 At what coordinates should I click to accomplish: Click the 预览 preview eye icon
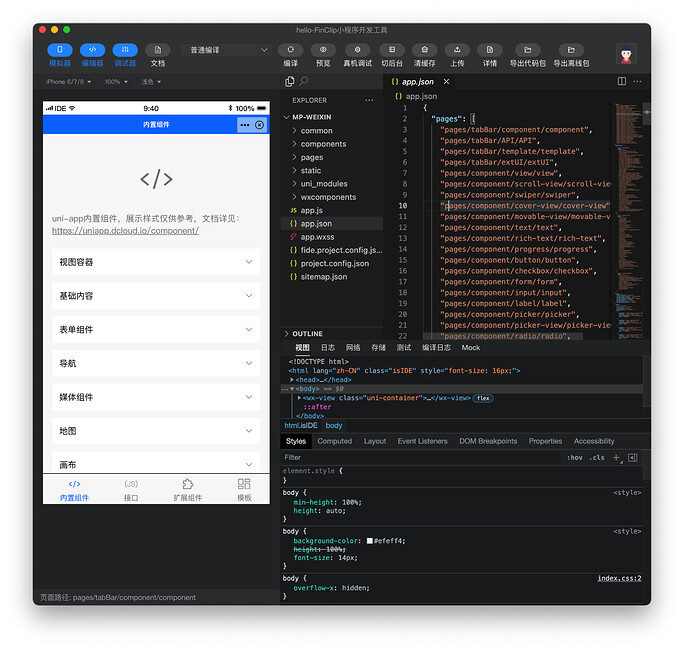click(x=323, y=50)
